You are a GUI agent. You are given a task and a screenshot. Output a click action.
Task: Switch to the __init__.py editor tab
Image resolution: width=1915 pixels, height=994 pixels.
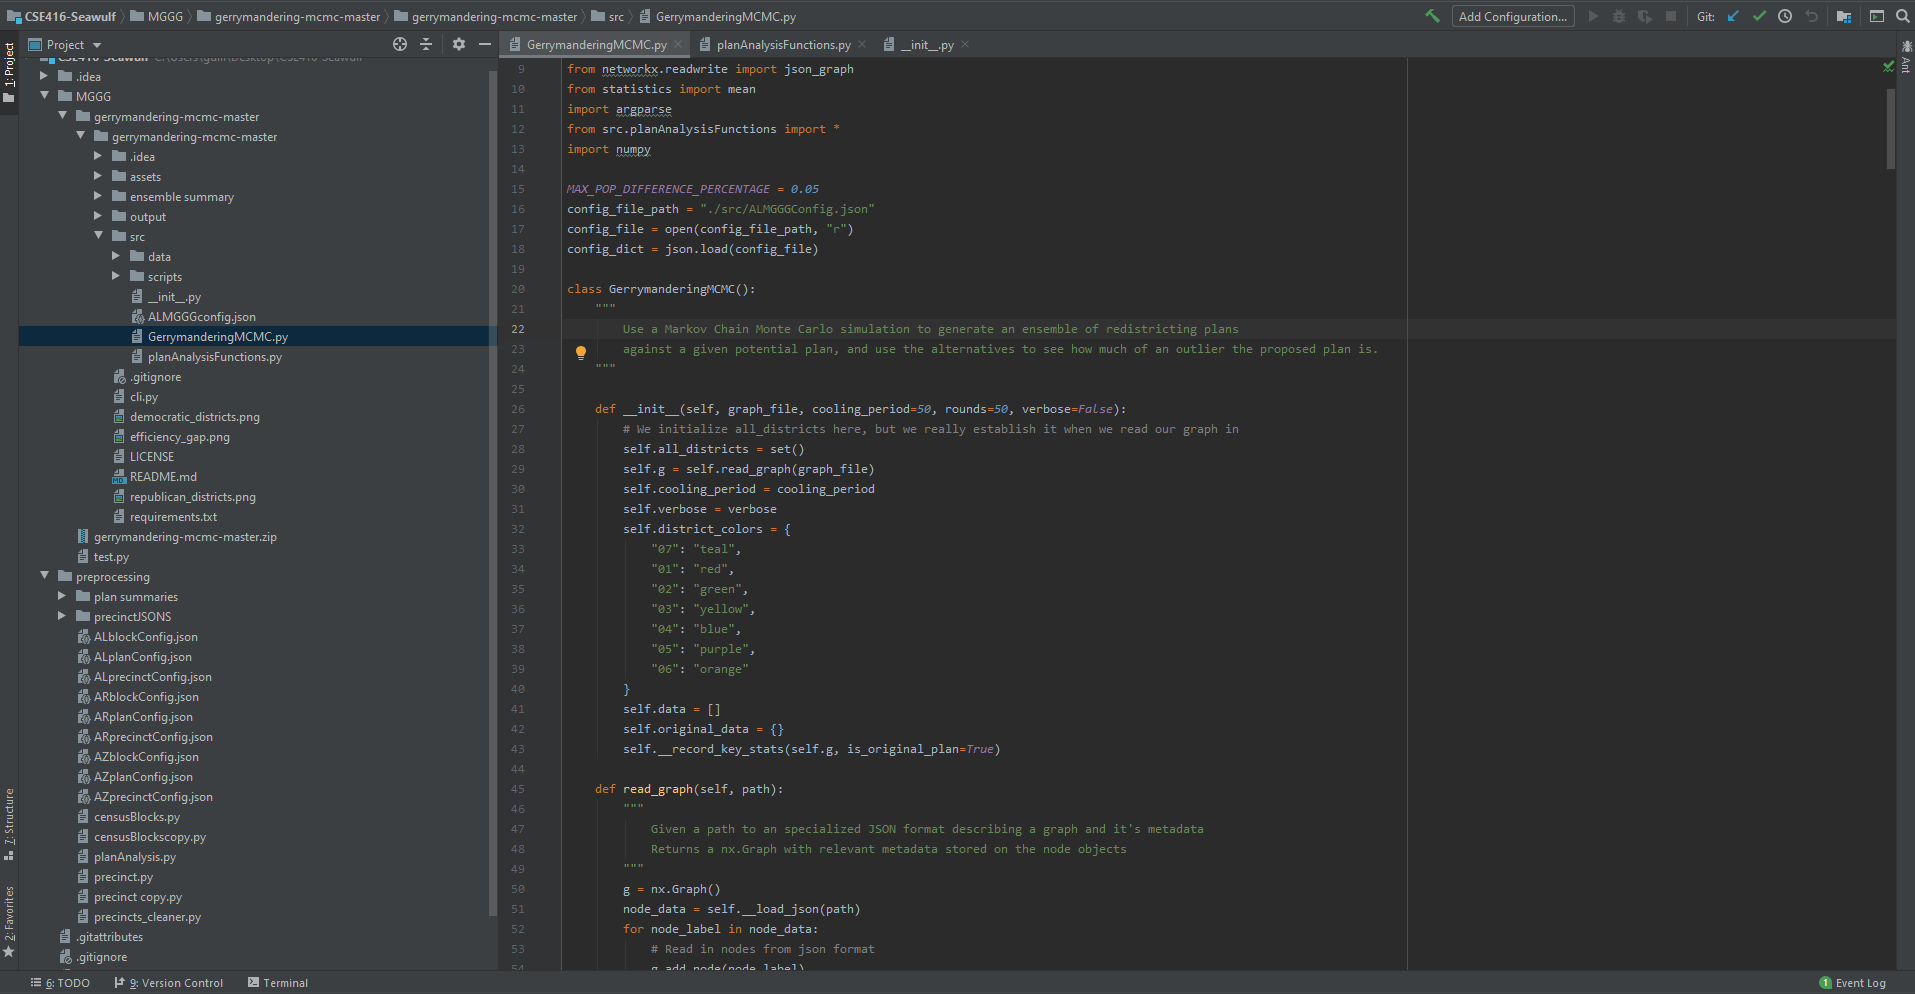[926, 45]
